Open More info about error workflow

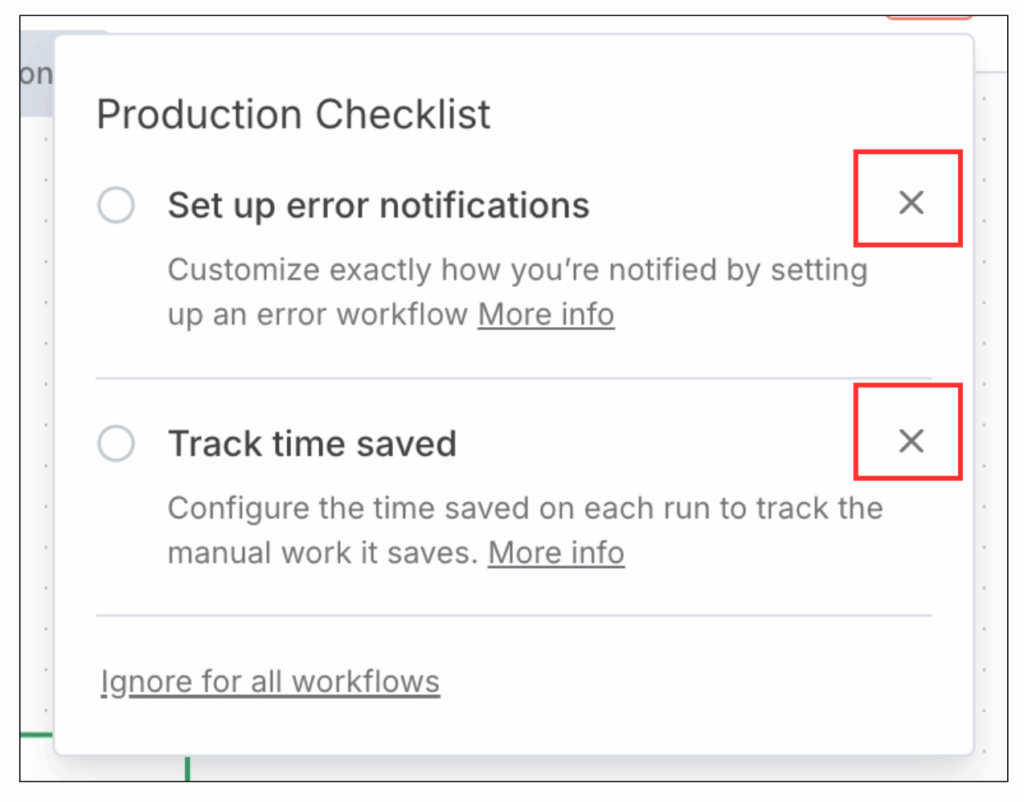point(546,315)
